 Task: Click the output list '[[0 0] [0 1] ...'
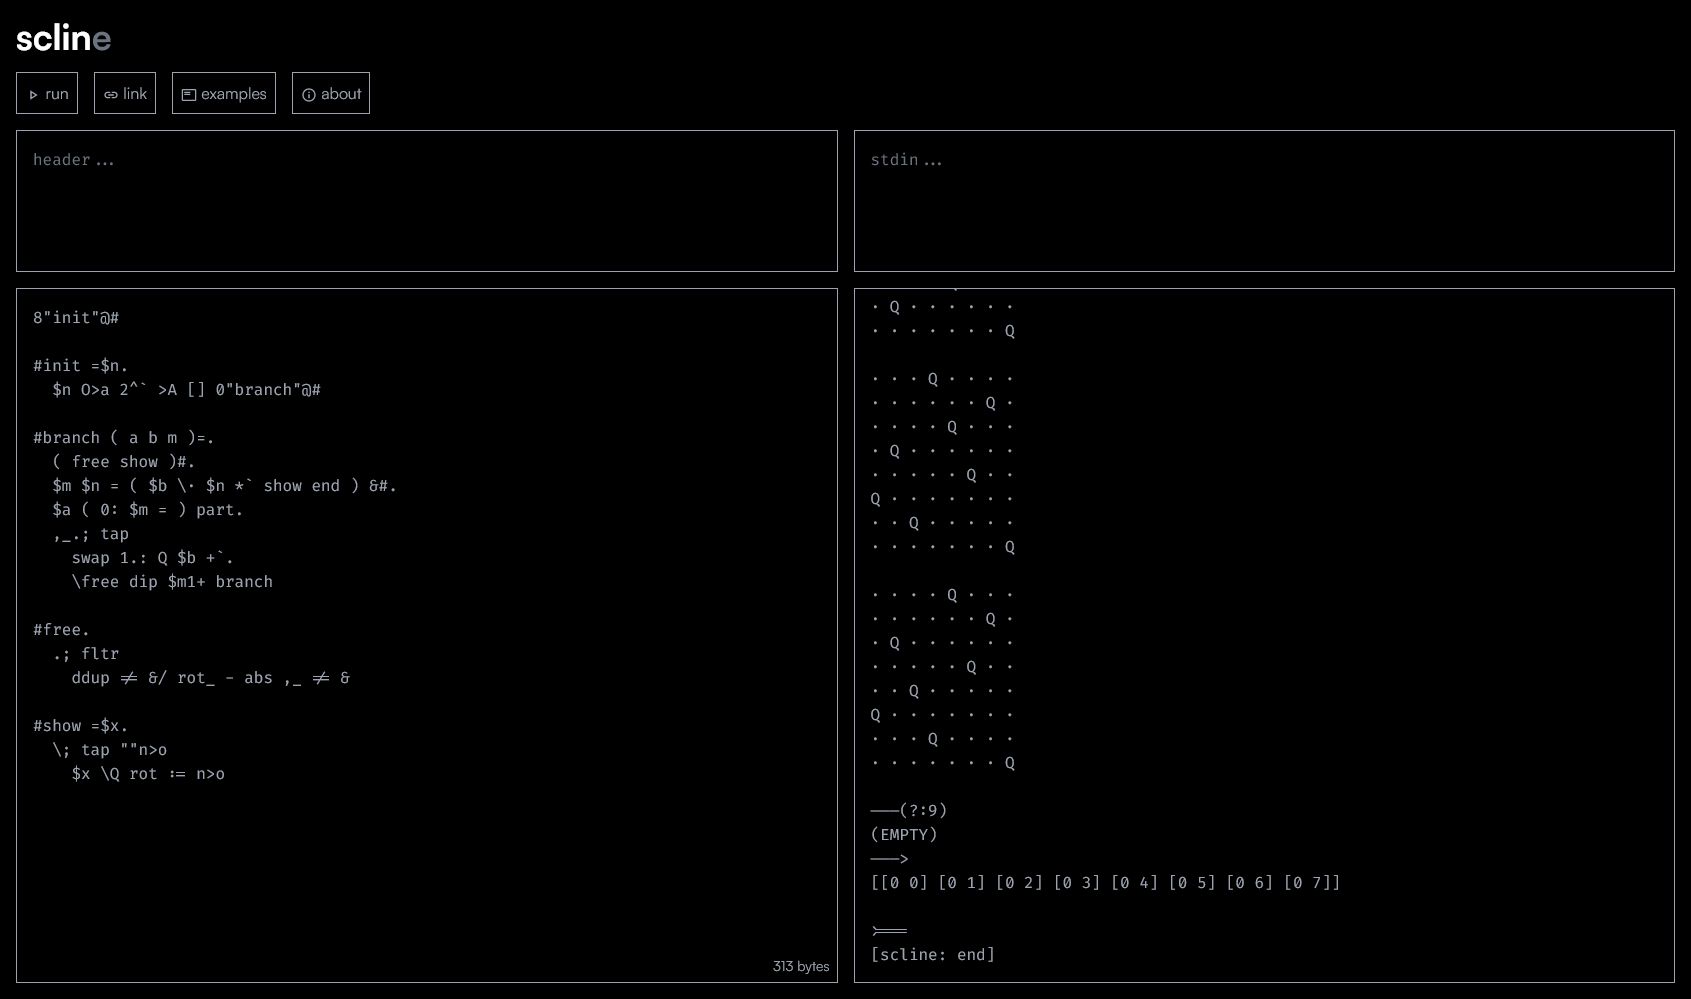[1105, 882]
